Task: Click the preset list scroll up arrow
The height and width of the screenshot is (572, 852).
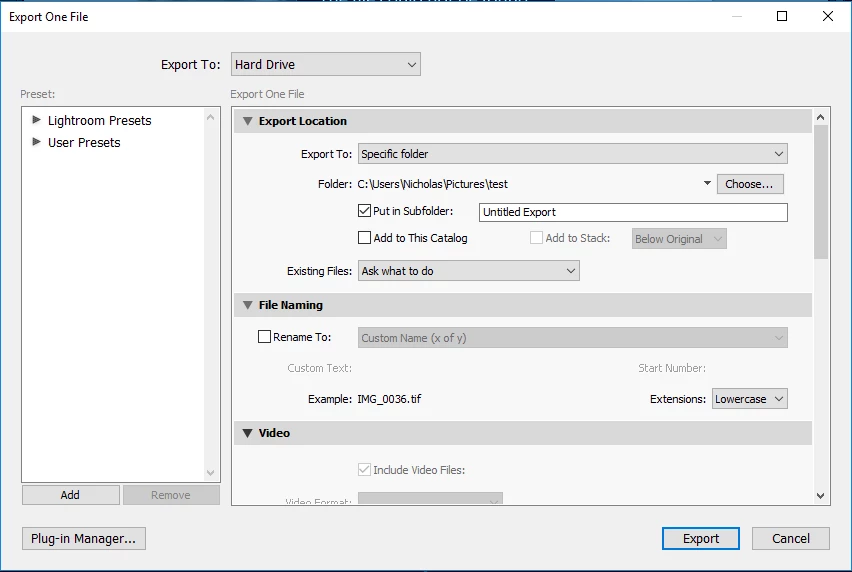Action: (211, 117)
